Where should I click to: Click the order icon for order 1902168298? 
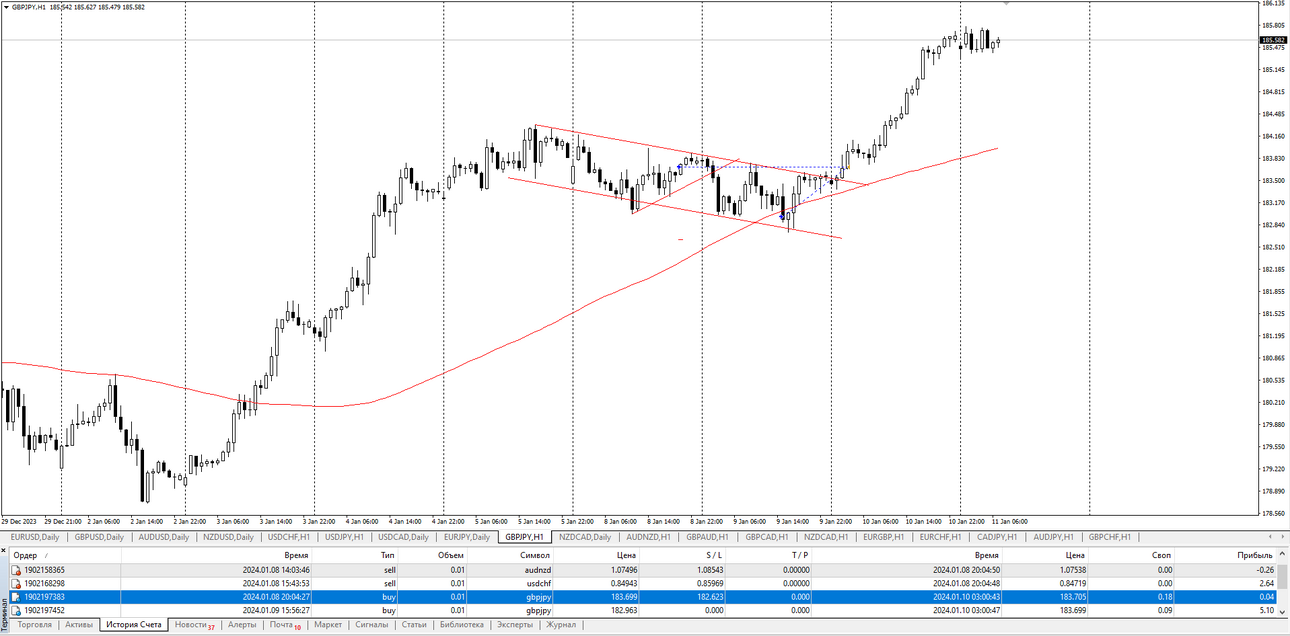coord(16,583)
